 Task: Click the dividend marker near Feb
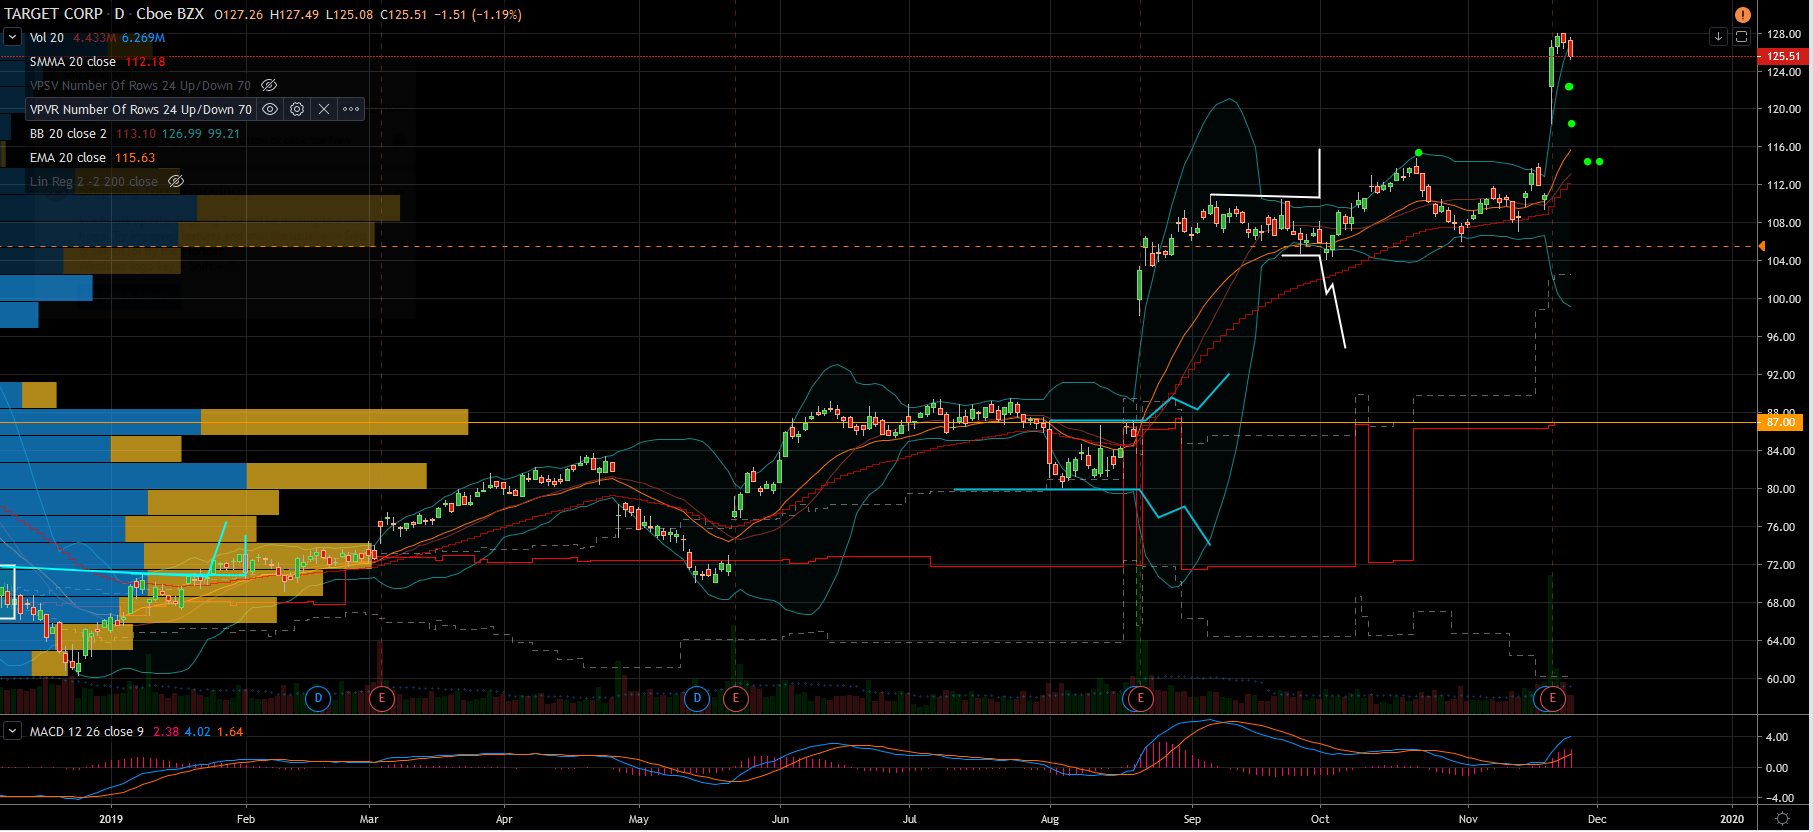coord(318,698)
